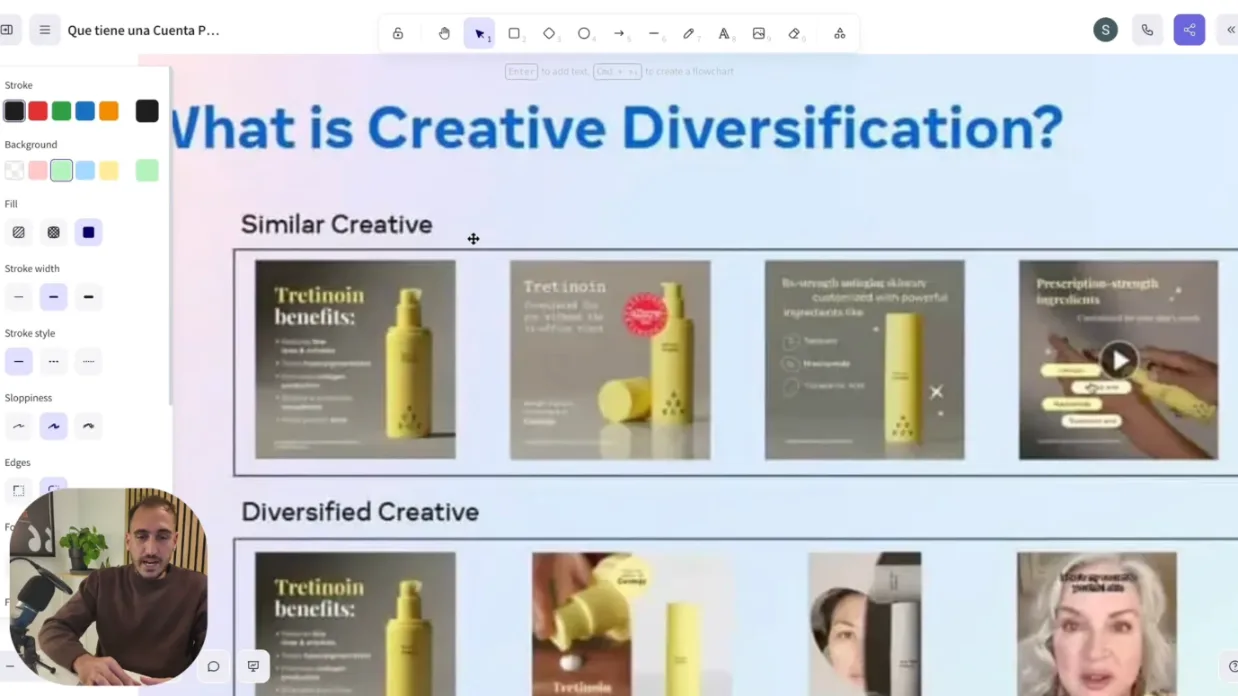This screenshot has height=696, width=1238.
Task: Select the Insert image tool
Action: 759,33
